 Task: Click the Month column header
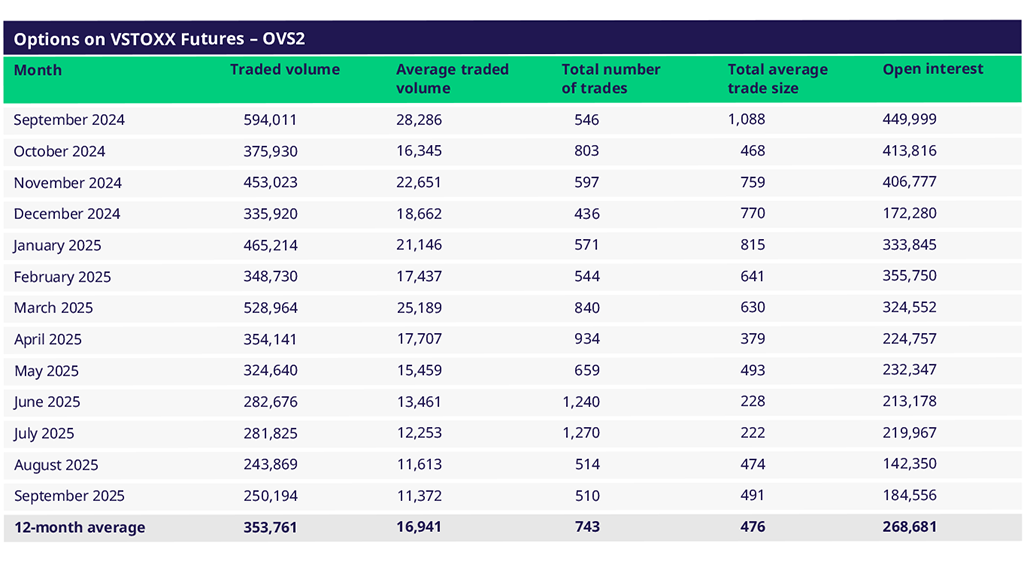pos(38,70)
